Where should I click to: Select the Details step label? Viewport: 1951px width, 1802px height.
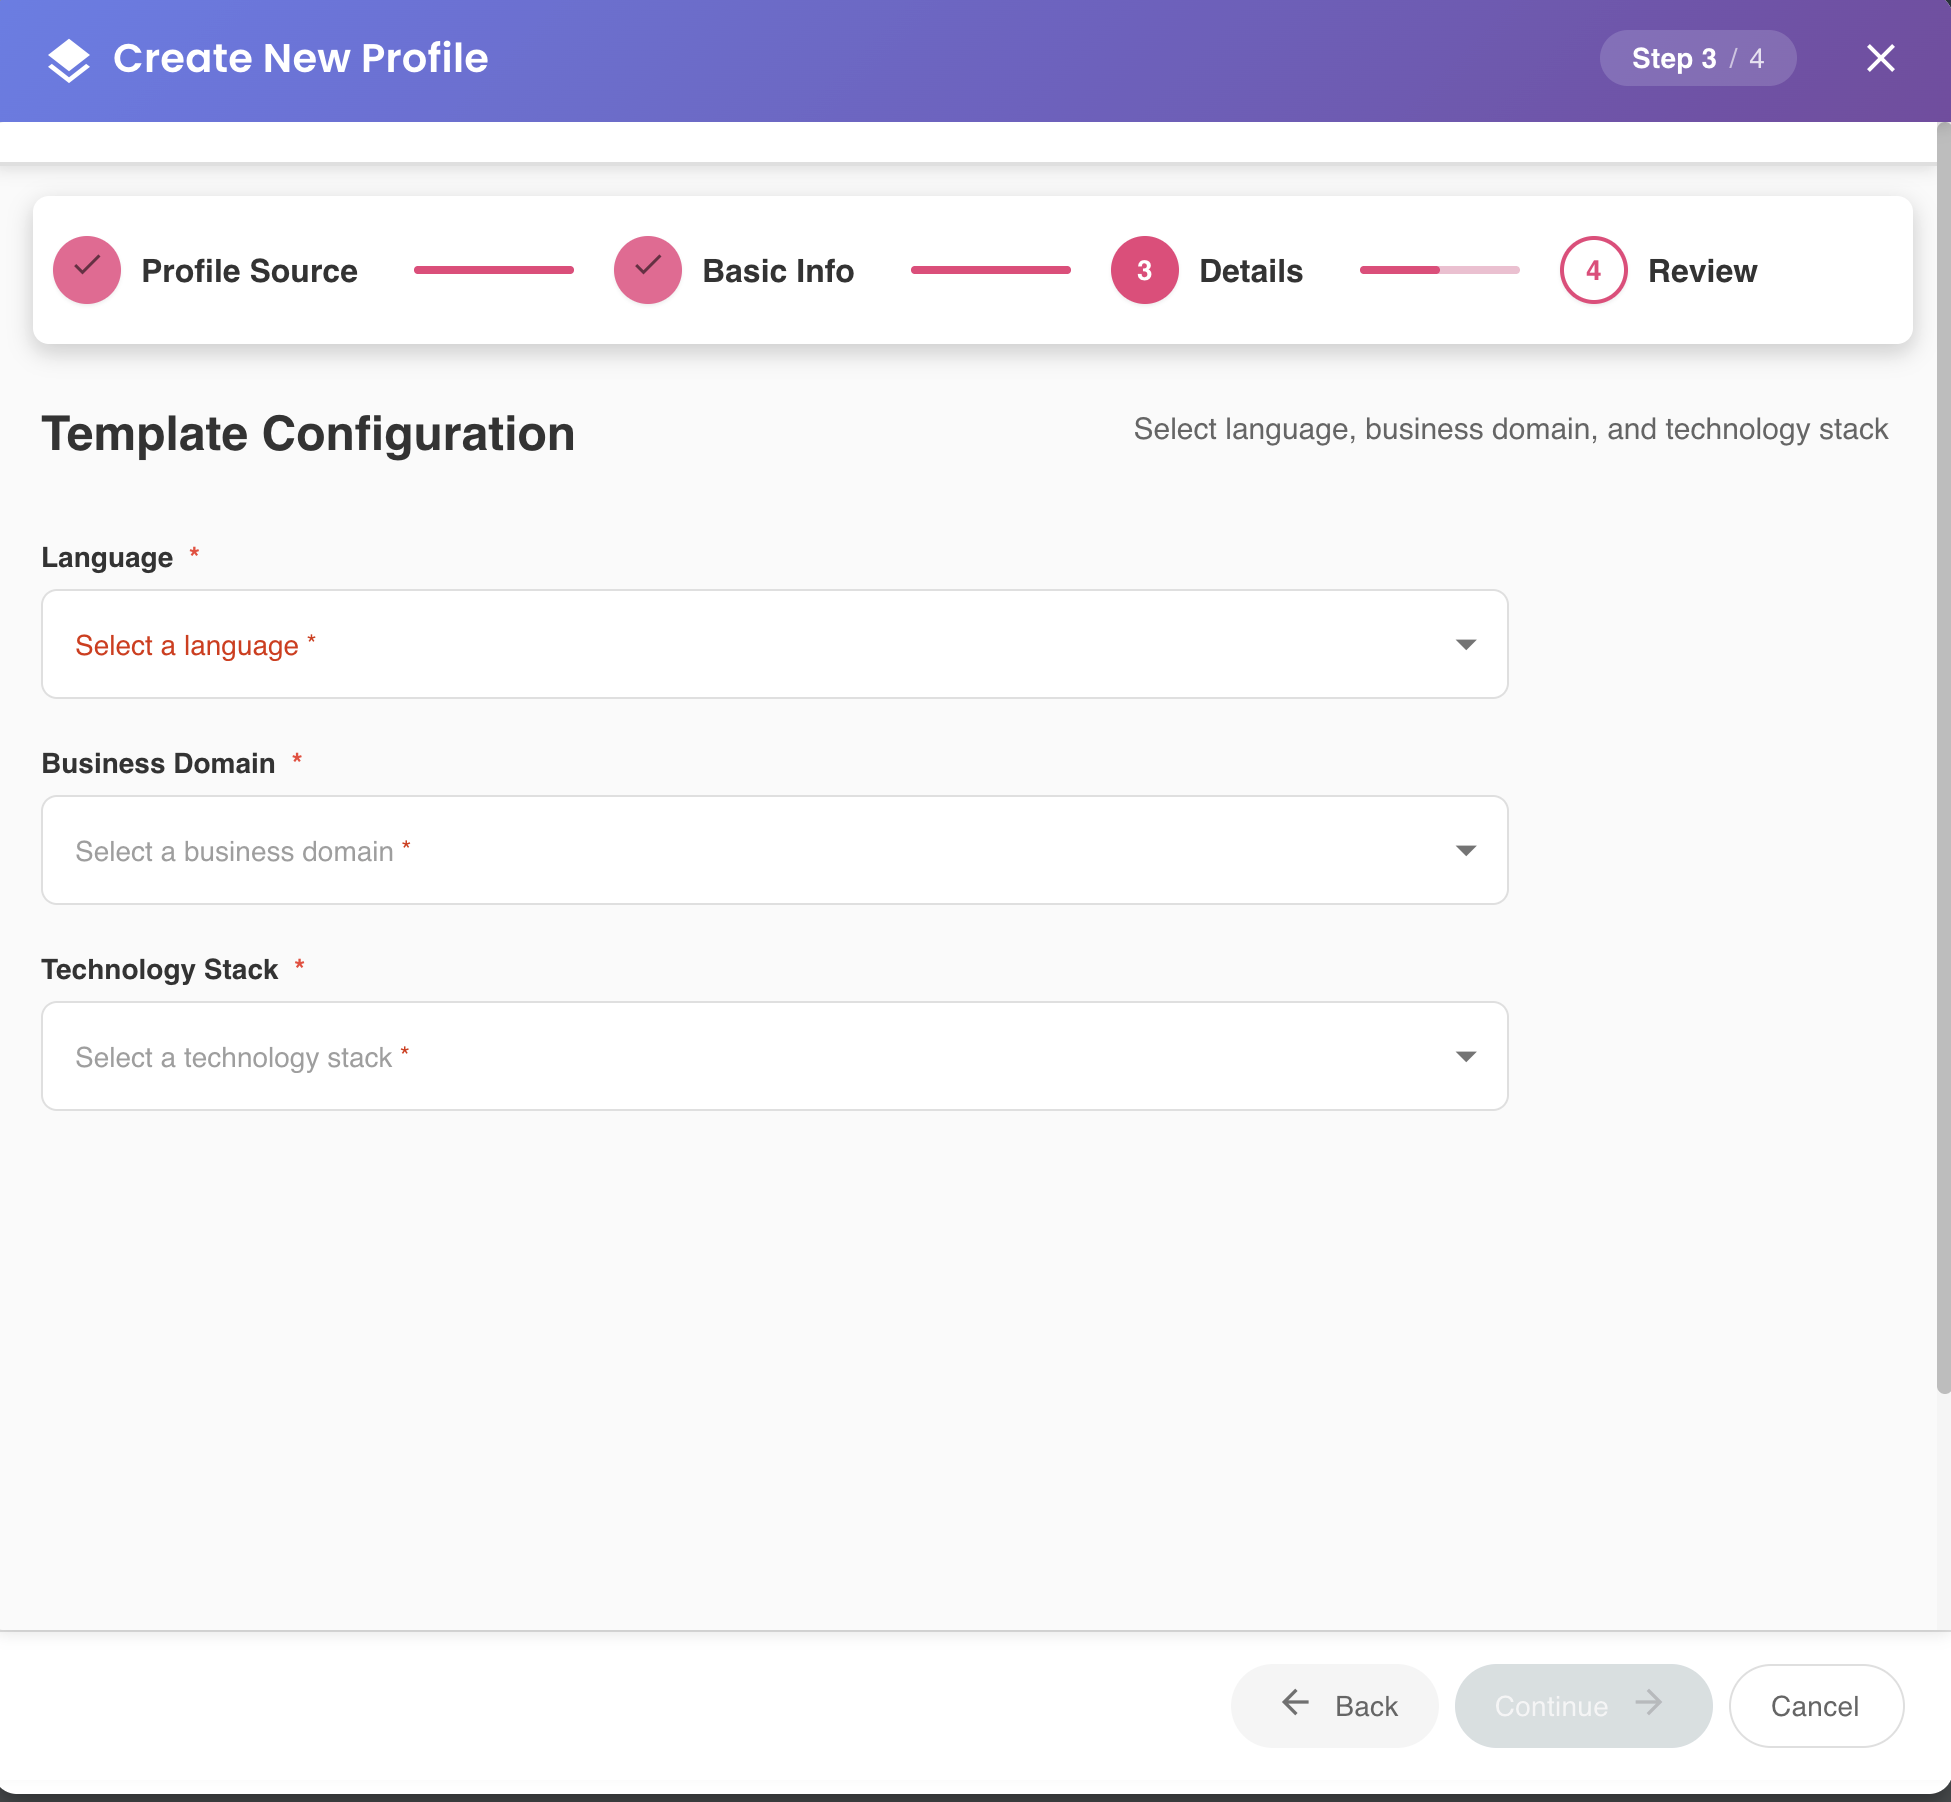1250,271
